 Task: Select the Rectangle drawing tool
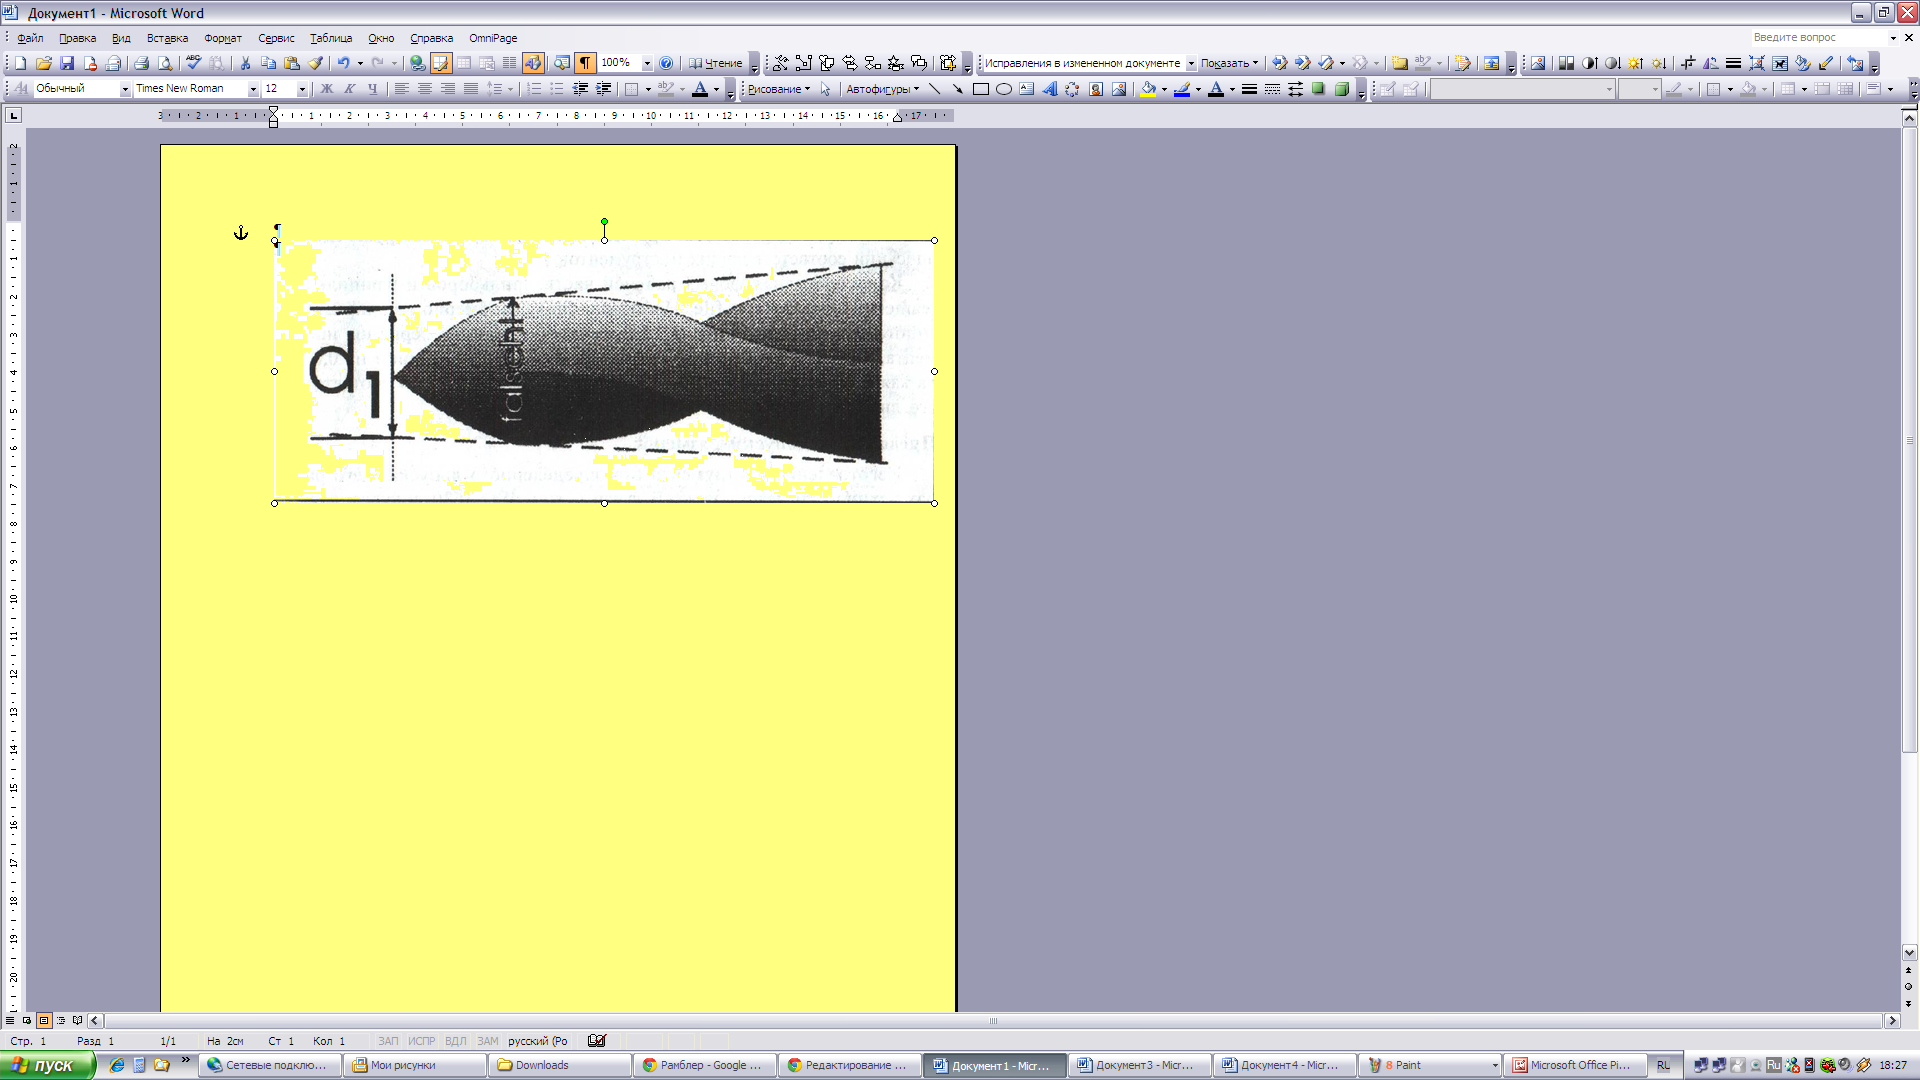coord(981,89)
